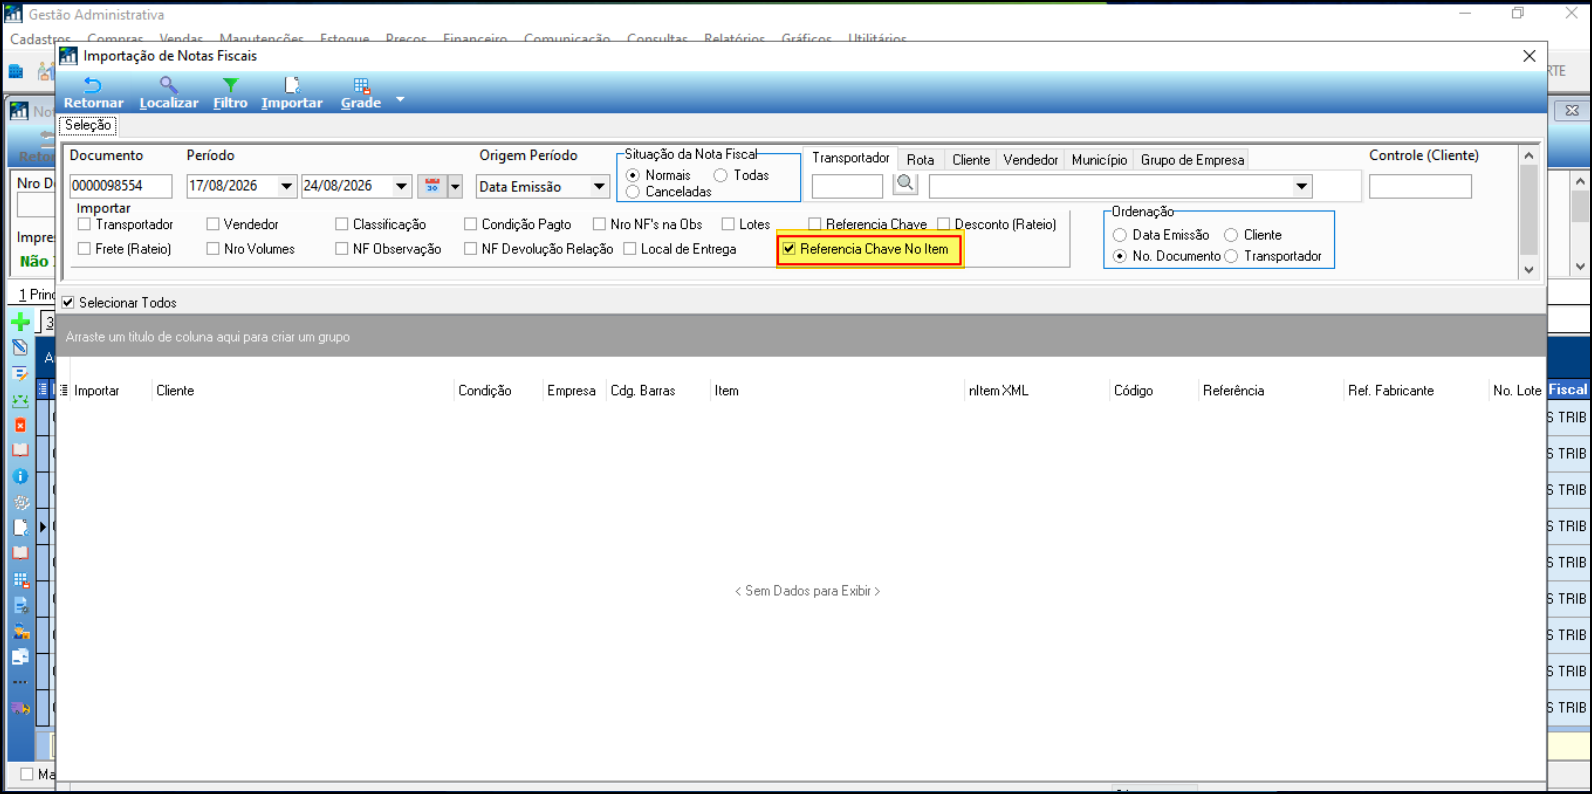
Task: Tick the NF Observação checkbox
Action: (x=342, y=249)
